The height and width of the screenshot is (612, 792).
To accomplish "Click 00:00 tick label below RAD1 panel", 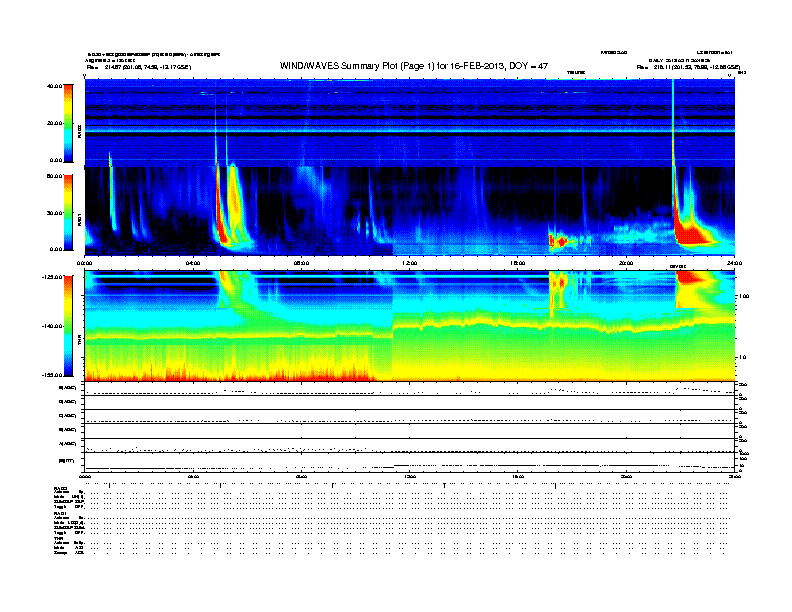I will click(x=84, y=263).
